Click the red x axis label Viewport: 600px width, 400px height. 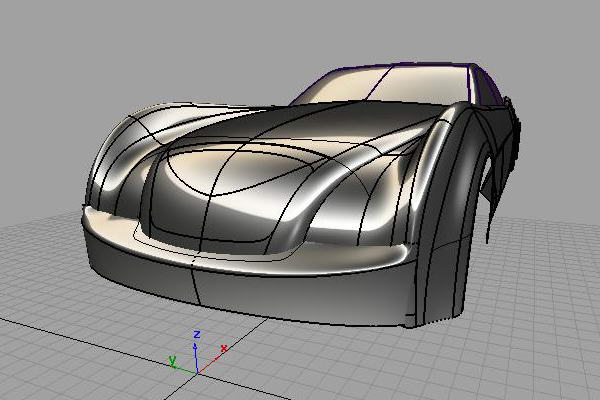[x=224, y=348]
